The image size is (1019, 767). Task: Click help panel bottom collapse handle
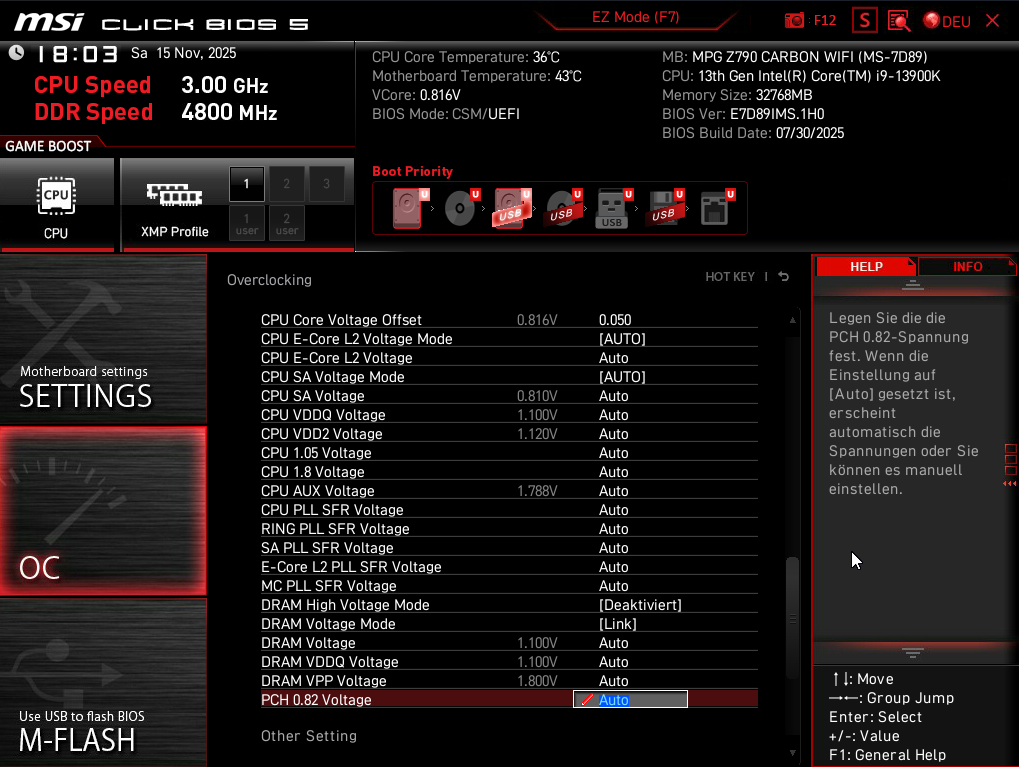click(912, 653)
